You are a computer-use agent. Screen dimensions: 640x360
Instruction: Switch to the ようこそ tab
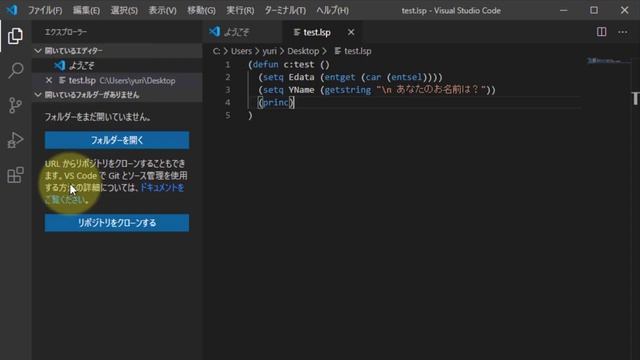coord(242,32)
